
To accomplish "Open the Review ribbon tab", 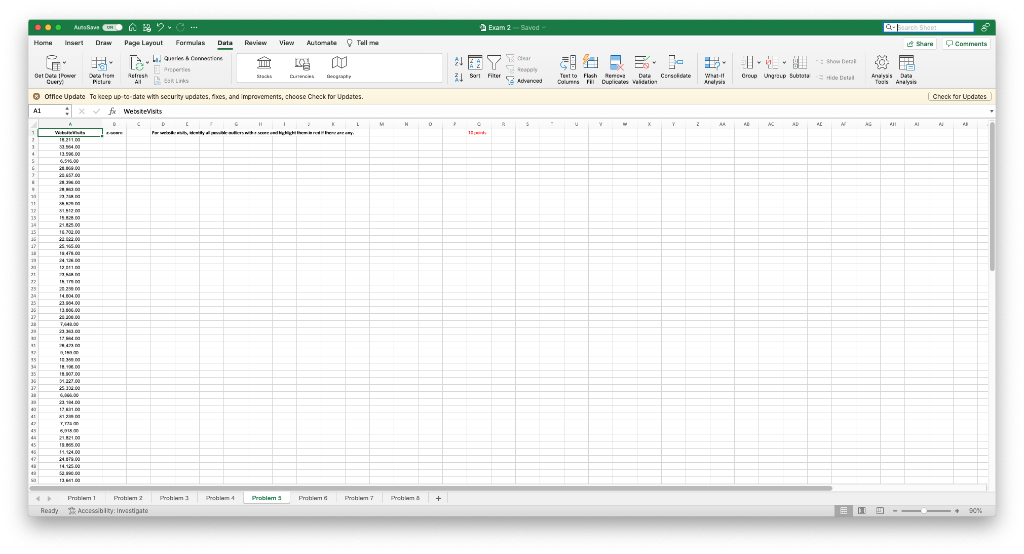I will pos(255,43).
